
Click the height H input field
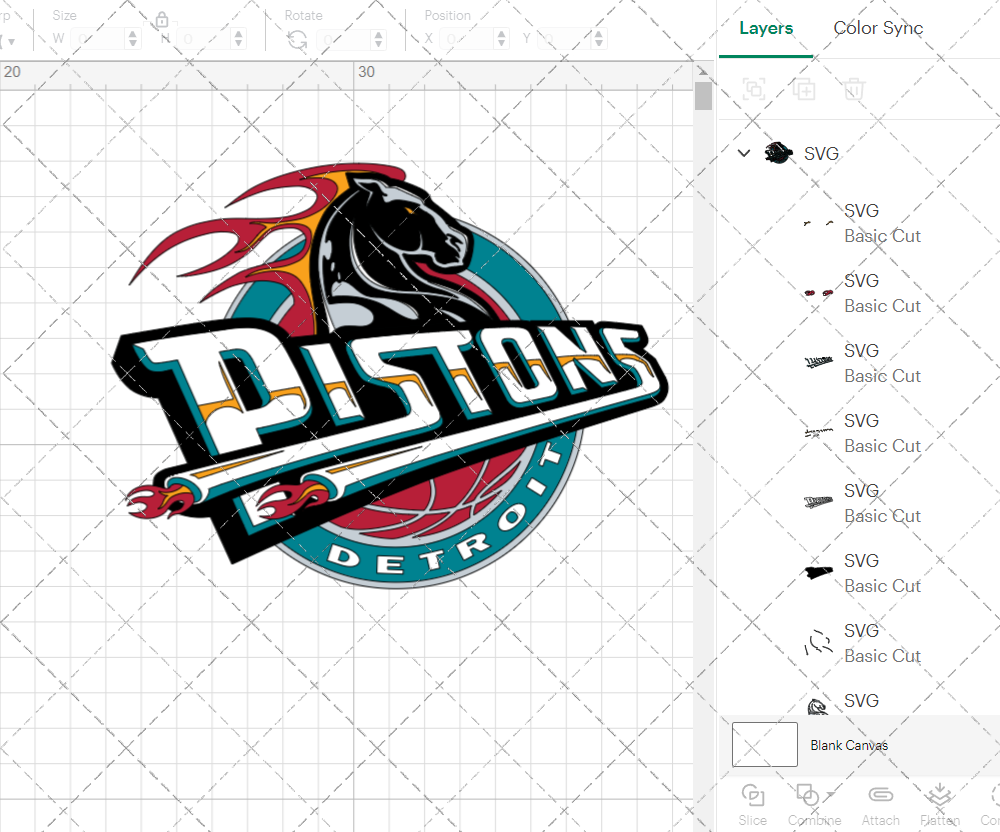[x=203, y=40]
